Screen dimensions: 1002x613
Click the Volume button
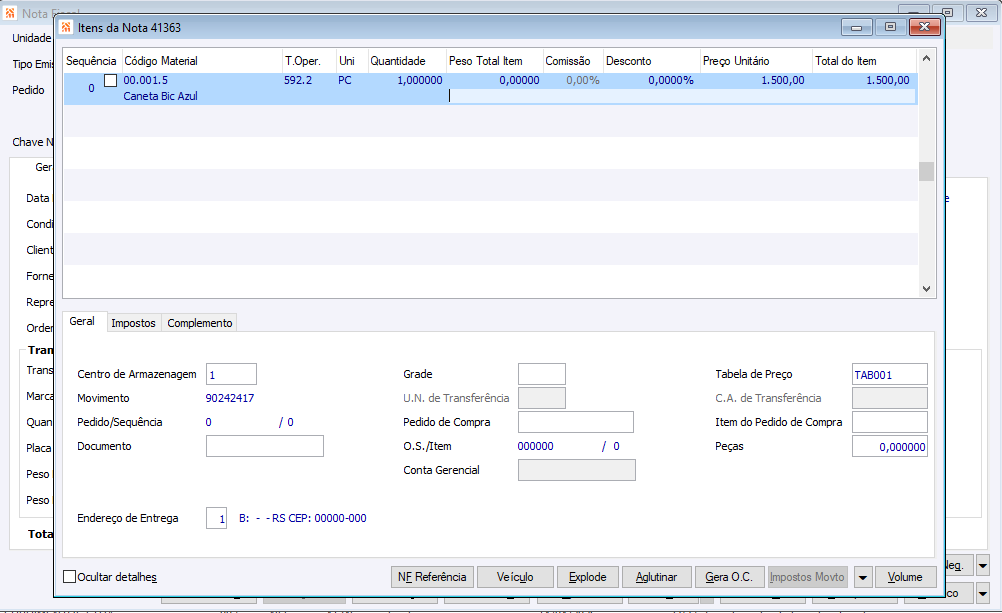click(x=906, y=577)
